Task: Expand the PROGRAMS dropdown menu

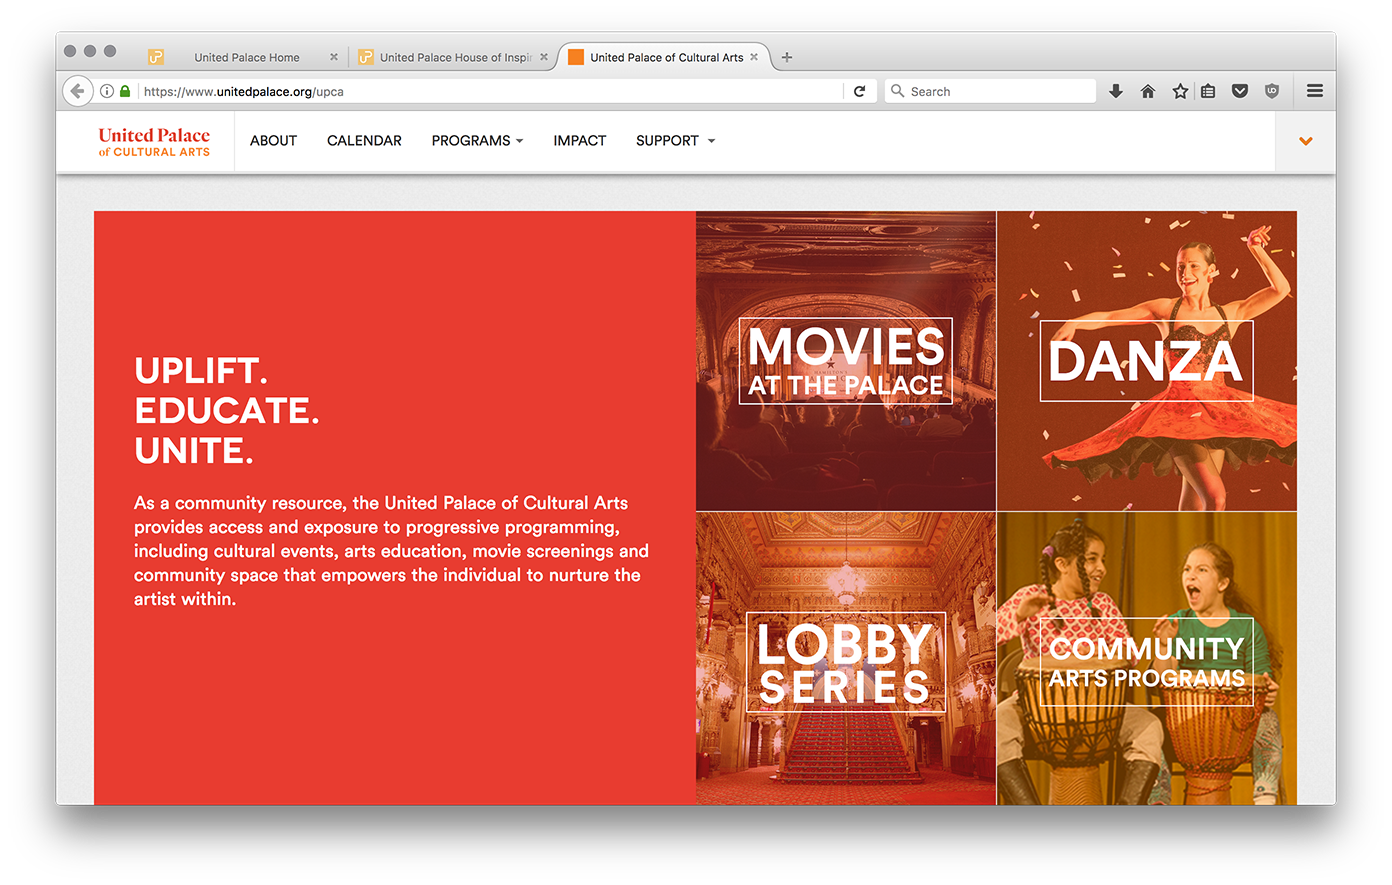Action: [477, 141]
